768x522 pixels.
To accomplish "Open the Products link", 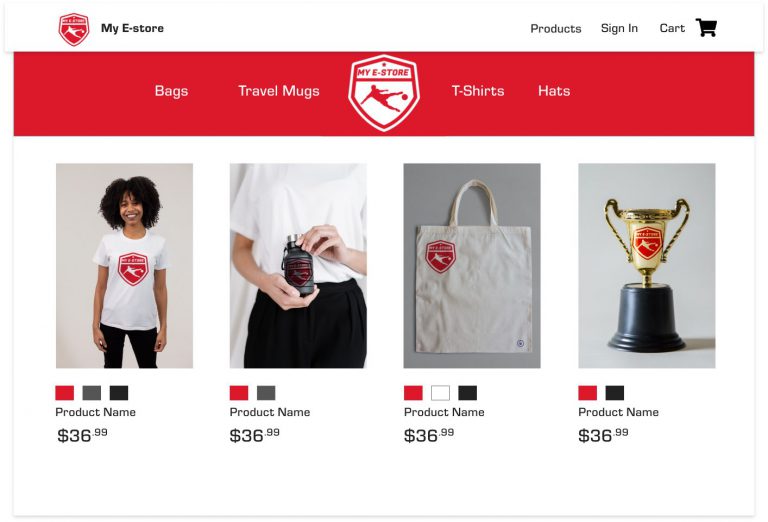I will 556,28.
